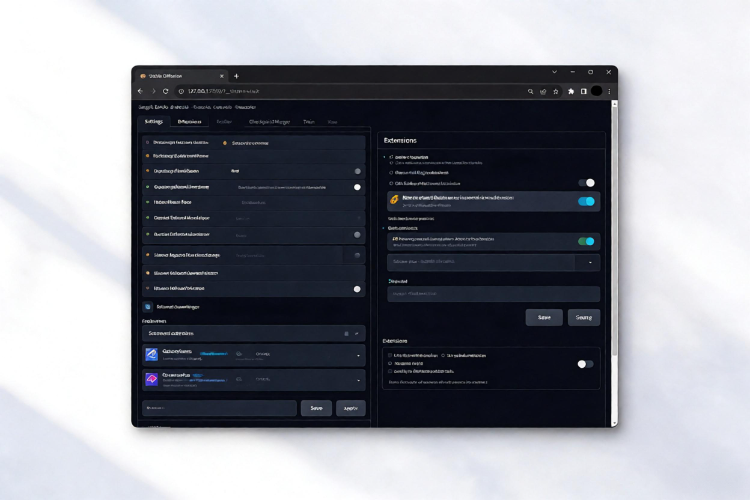Click the browser forward arrow
Screen dimensions: 750x500
153,91
